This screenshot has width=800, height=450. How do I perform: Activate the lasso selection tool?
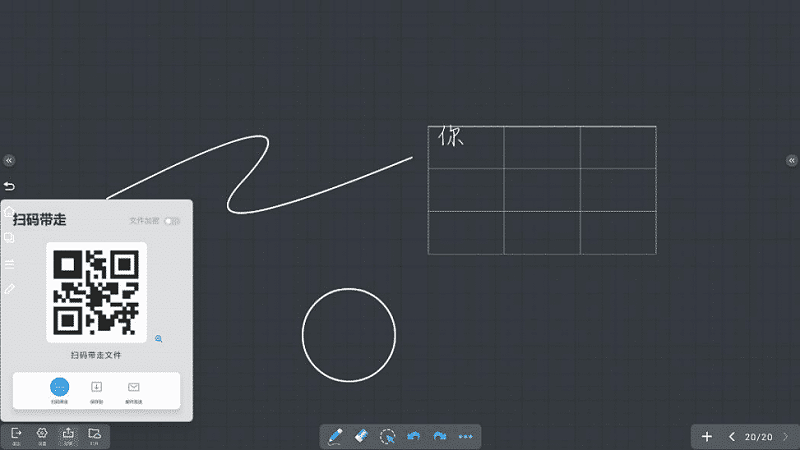[387, 437]
